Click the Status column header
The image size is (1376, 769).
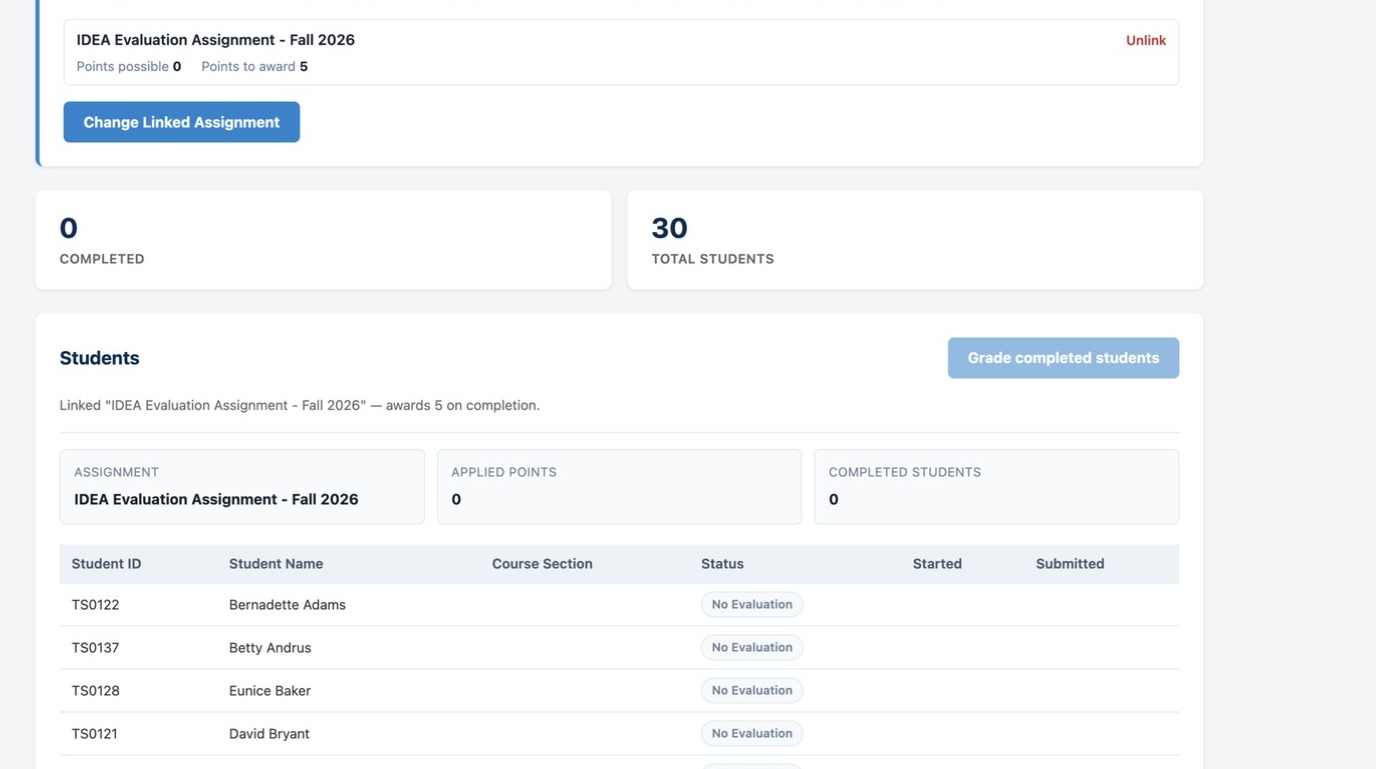(x=722, y=564)
